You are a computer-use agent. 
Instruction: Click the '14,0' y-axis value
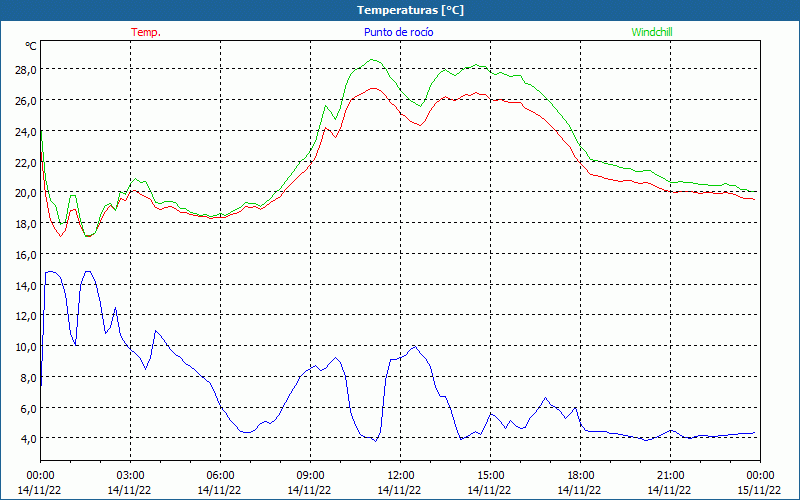point(26,285)
